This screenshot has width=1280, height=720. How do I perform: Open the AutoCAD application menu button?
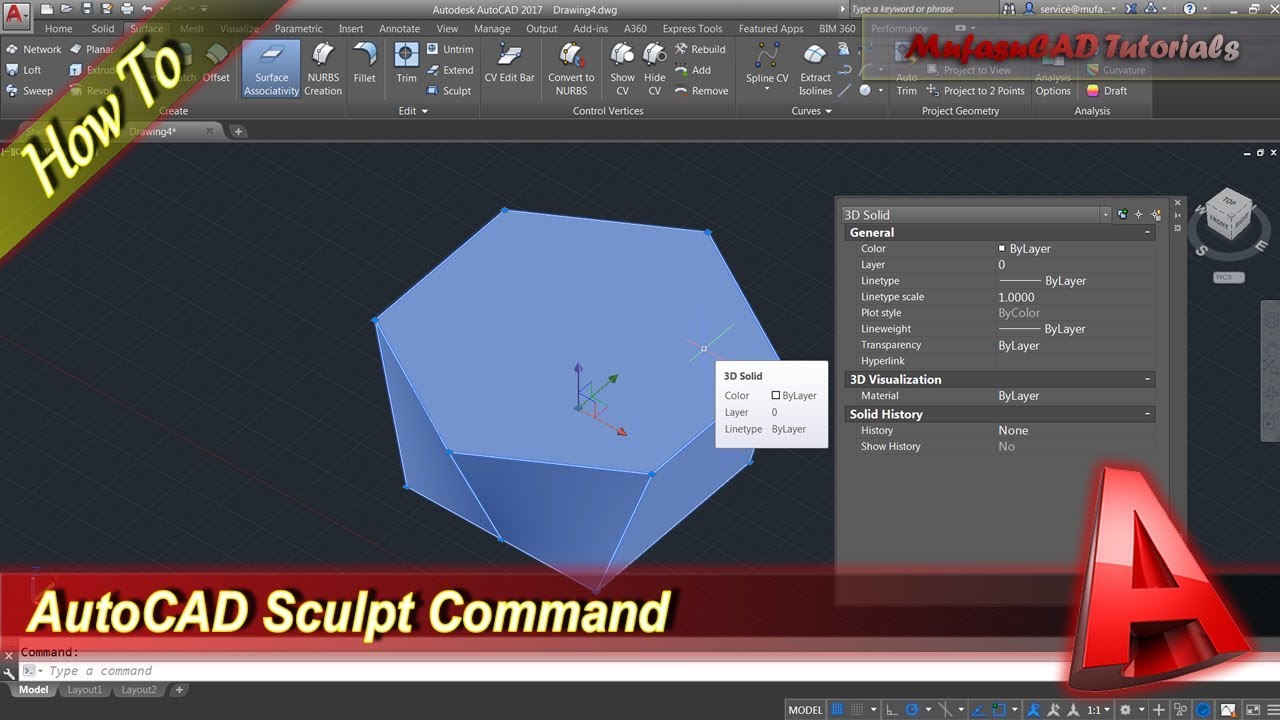pos(16,14)
